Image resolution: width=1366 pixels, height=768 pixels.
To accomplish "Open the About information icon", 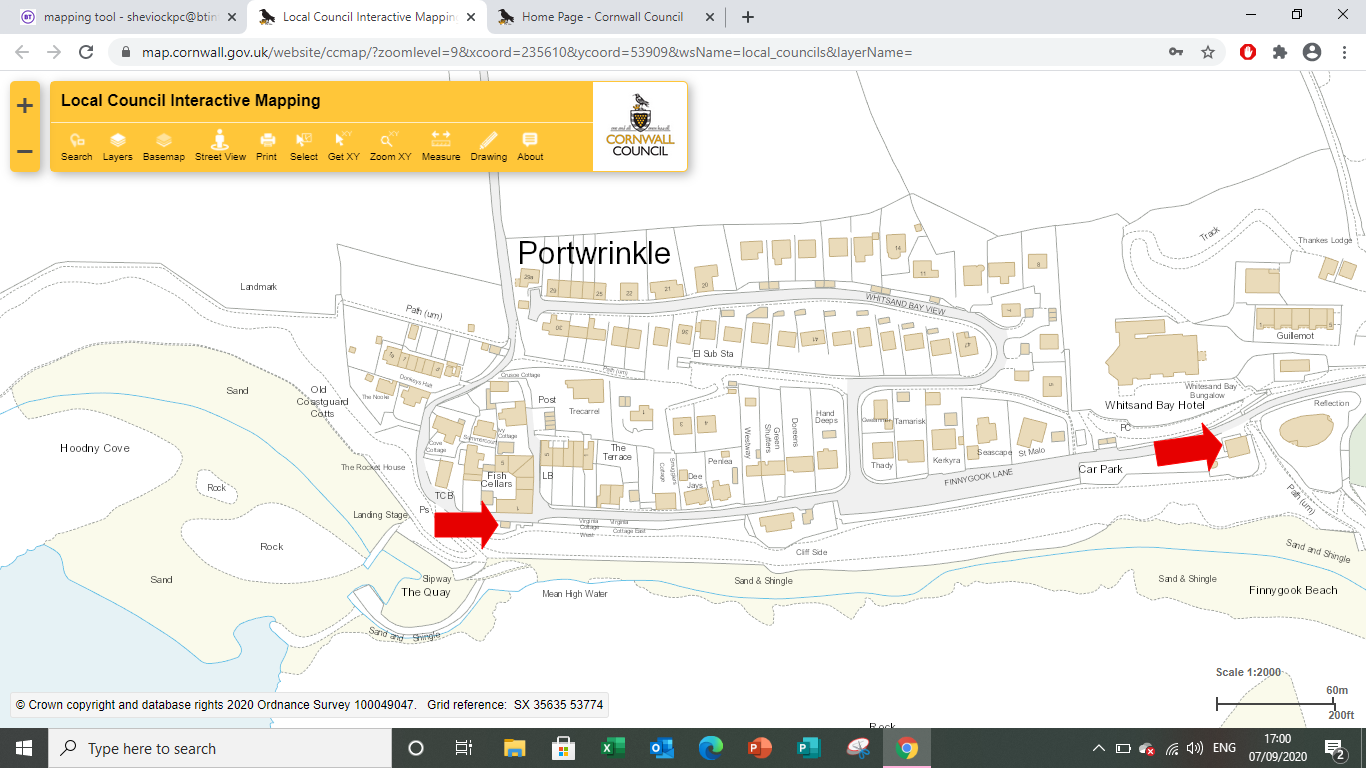I will point(530,146).
